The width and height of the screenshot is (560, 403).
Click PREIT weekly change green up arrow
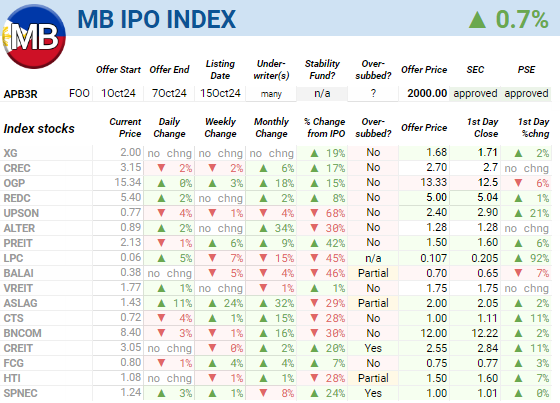[x=212, y=243]
